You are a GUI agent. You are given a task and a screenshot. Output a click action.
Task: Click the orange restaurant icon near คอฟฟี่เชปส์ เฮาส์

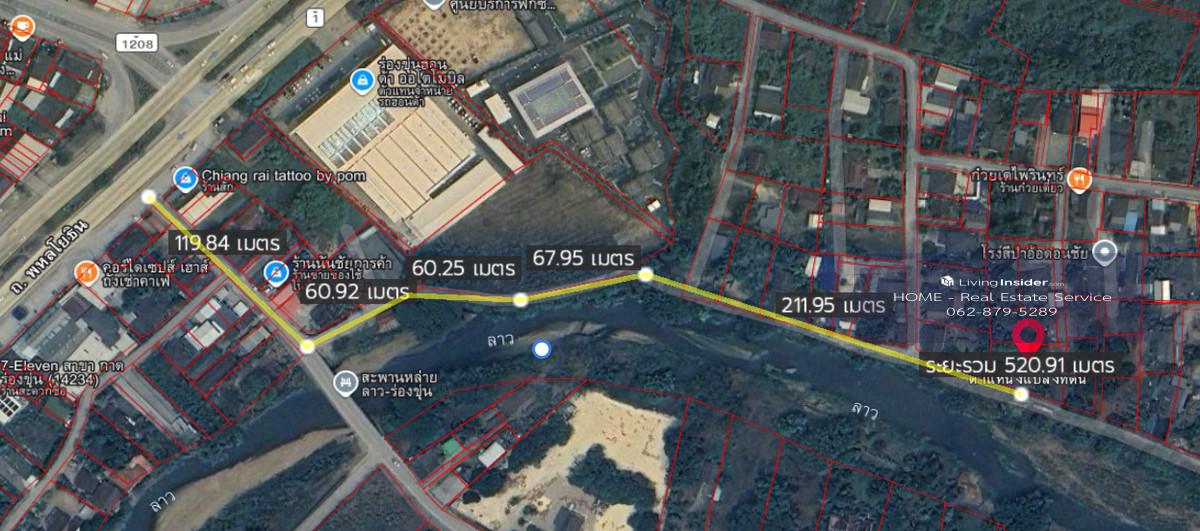click(x=86, y=271)
